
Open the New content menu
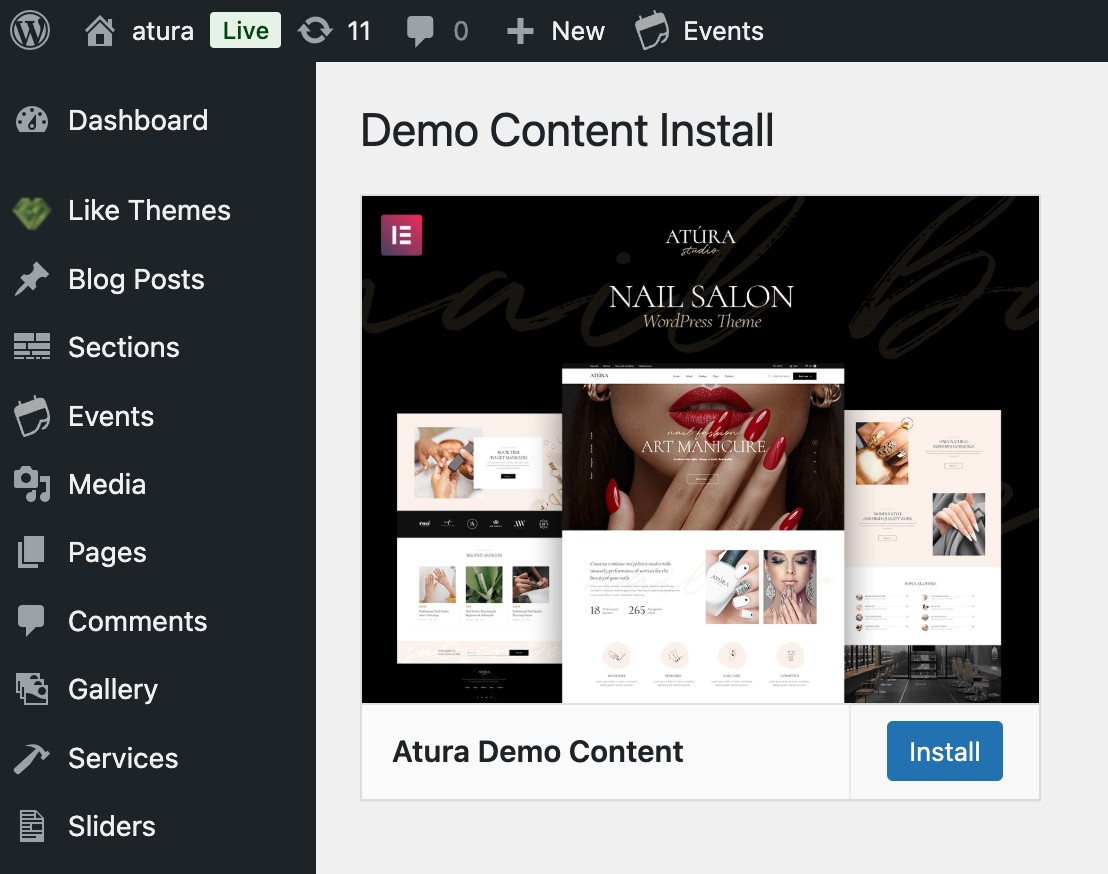click(578, 31)
